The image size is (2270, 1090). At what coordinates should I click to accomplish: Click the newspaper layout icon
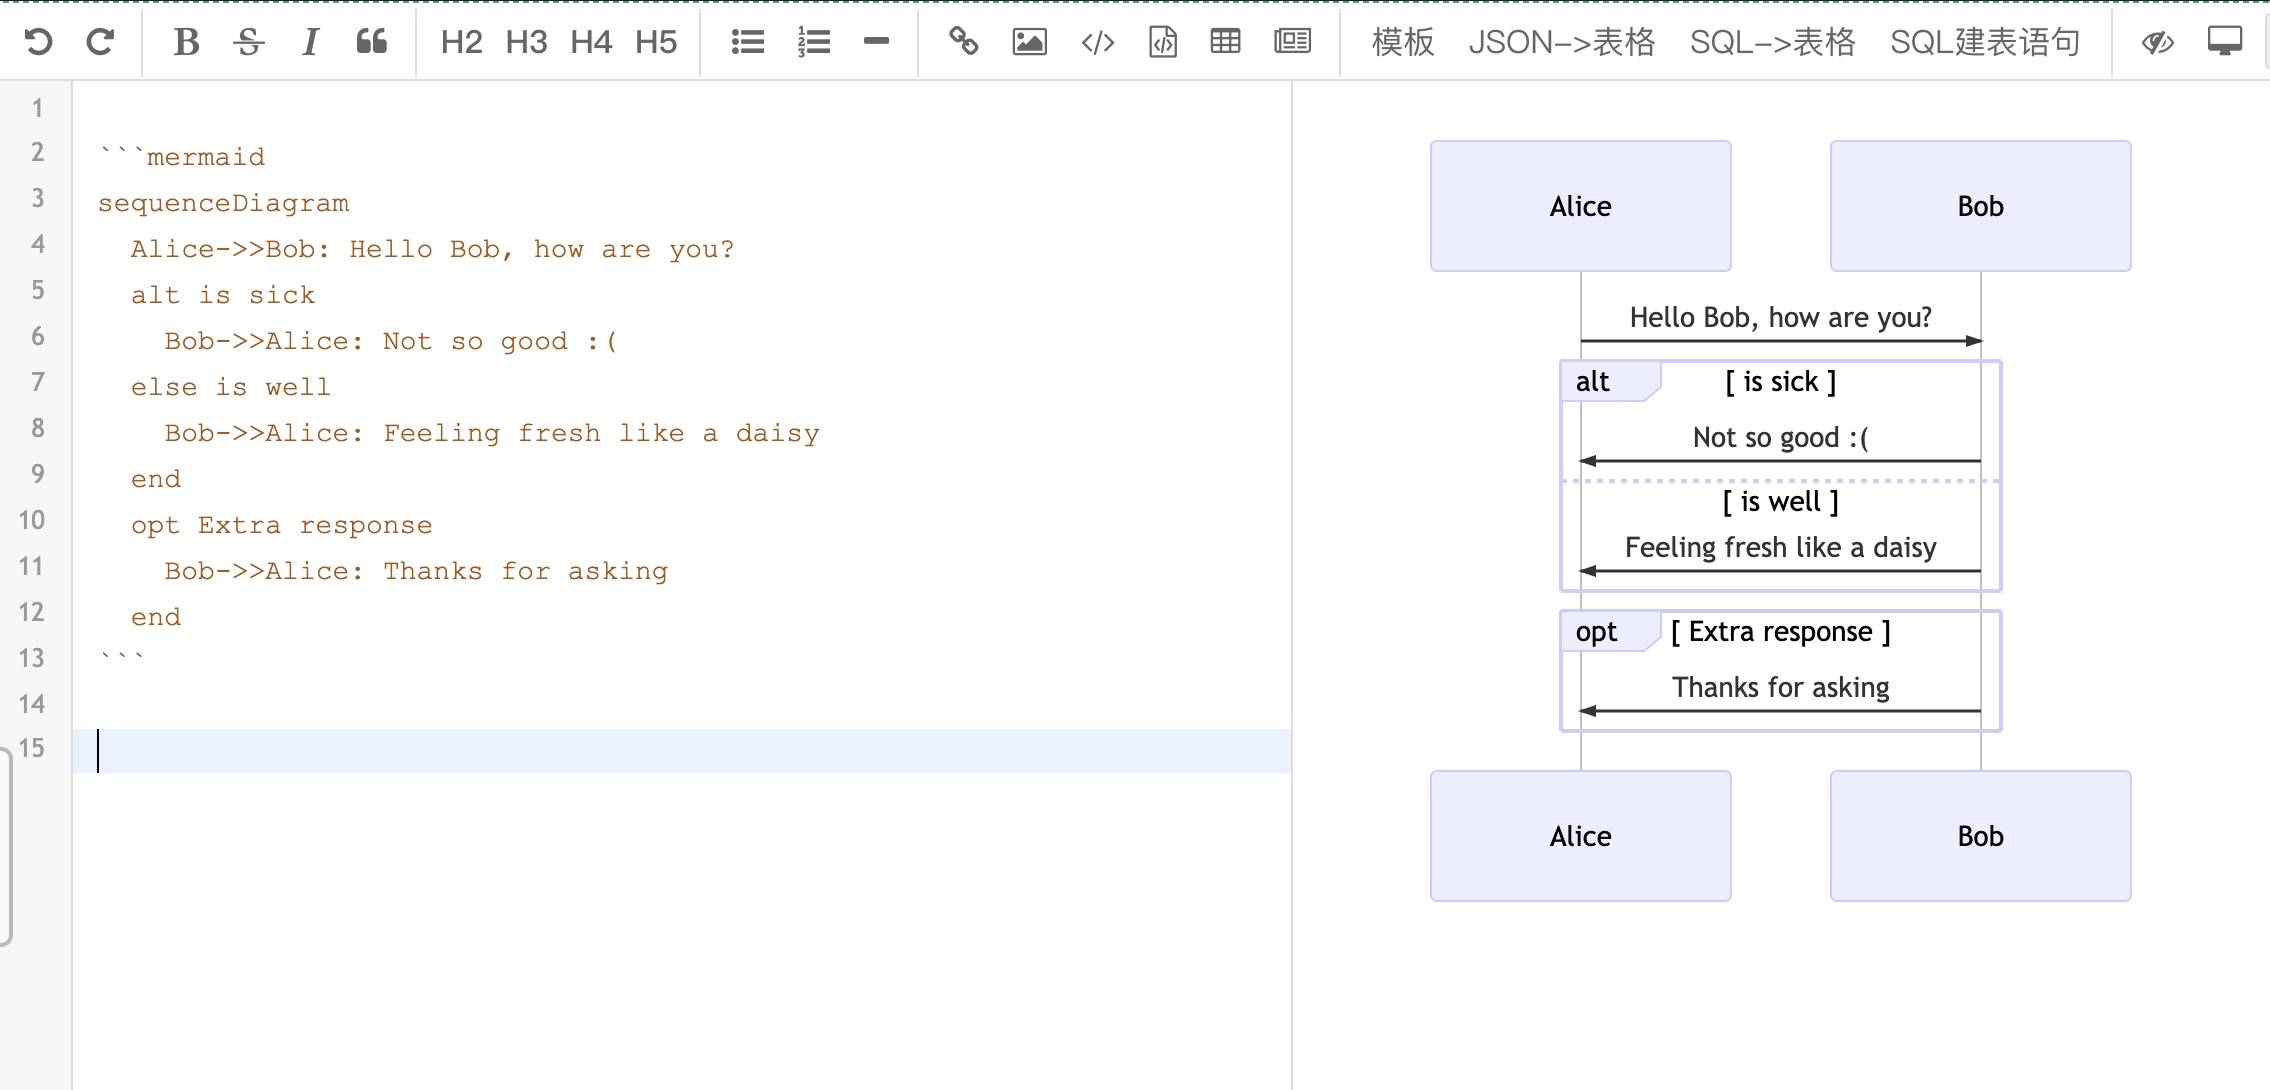(1292, 42)
